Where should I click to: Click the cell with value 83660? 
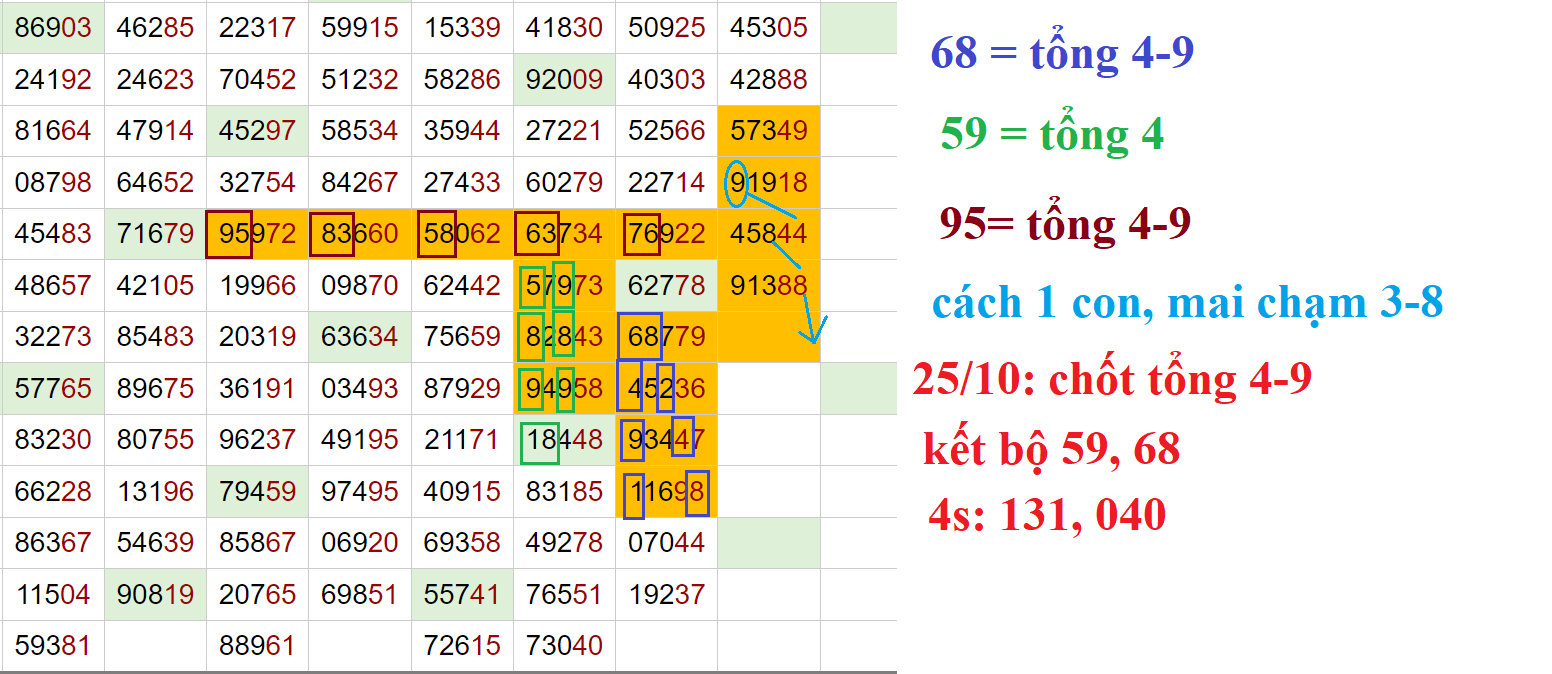359,236
